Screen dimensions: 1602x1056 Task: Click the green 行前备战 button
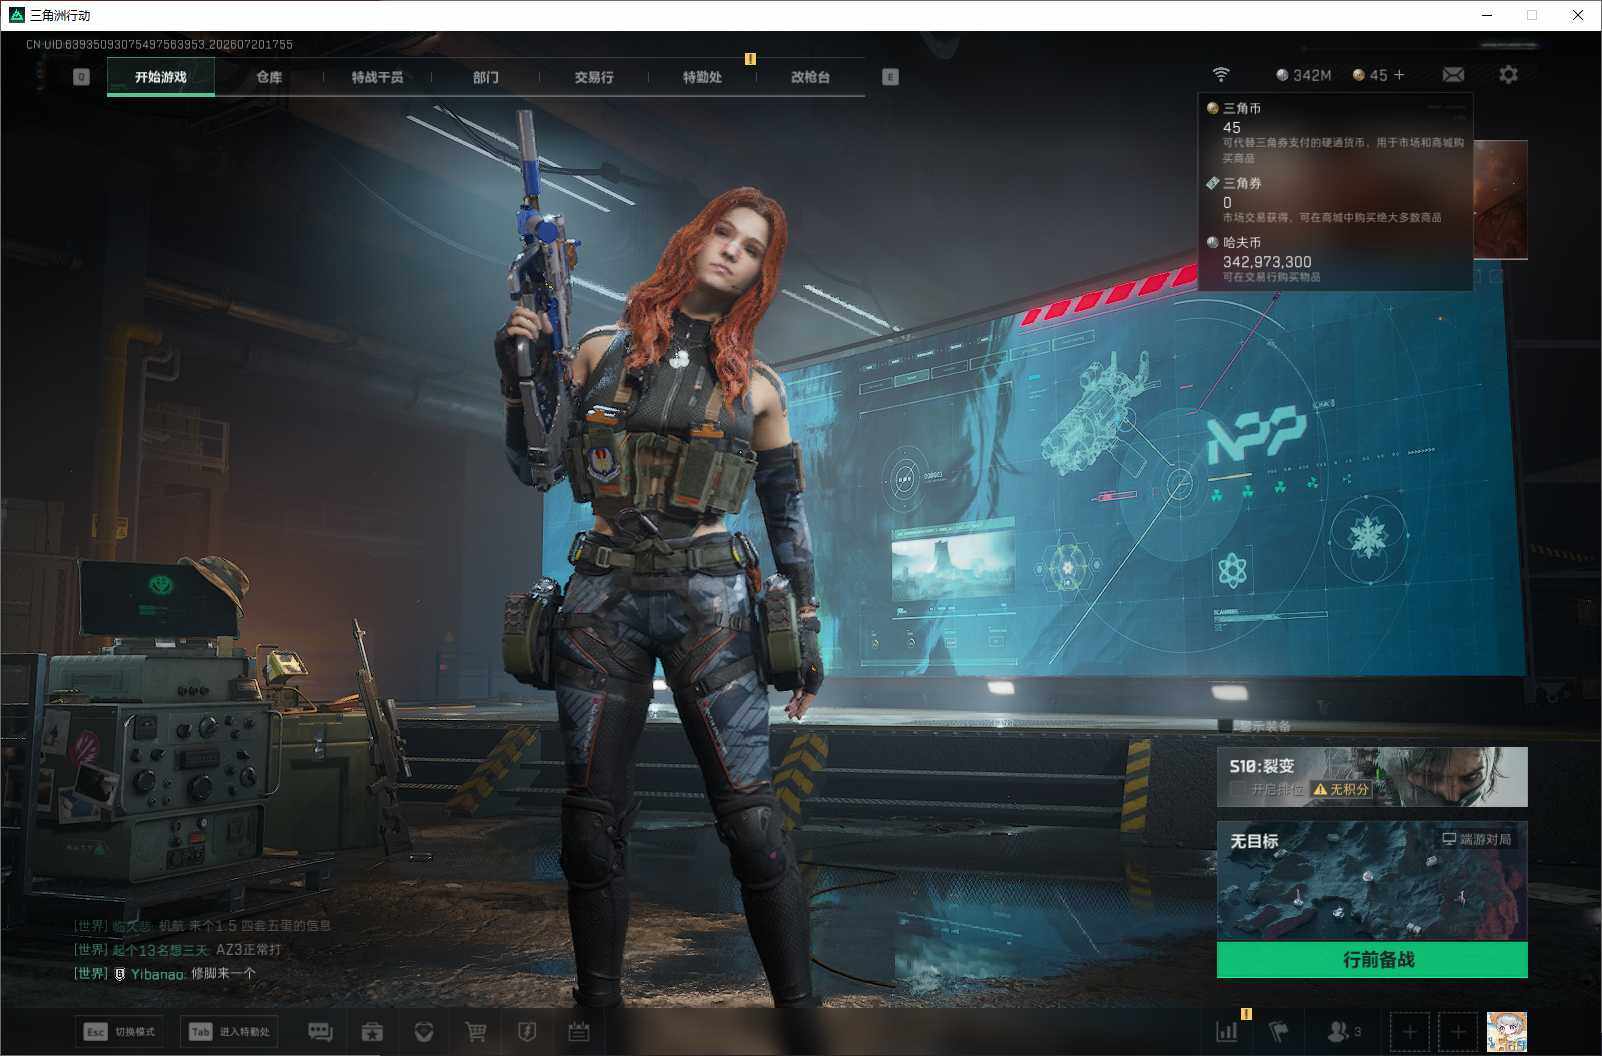[1372, 959]
